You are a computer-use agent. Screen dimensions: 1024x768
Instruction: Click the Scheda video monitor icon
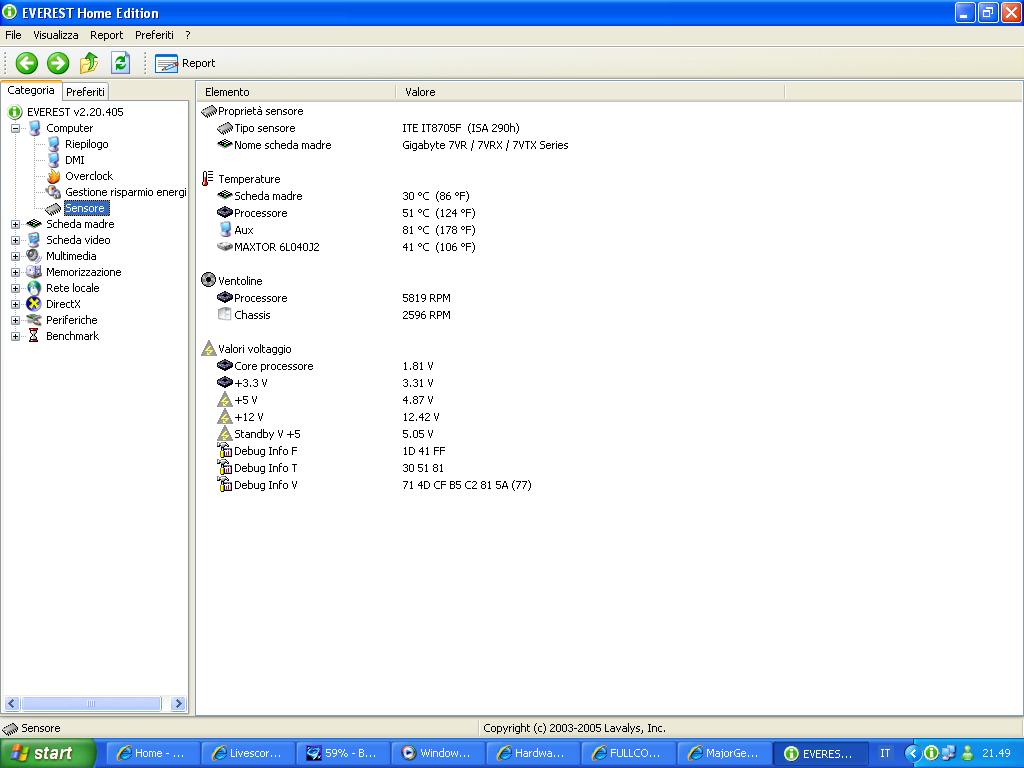(34, 240)
